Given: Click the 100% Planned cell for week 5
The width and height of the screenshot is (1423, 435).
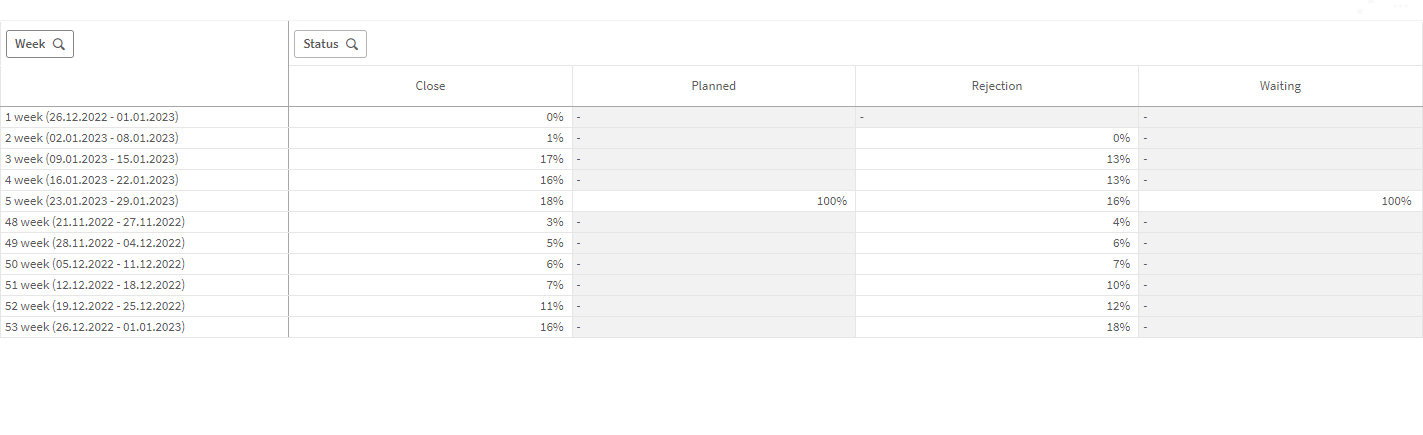Looking at the screenshot, I should pos(832,201).
